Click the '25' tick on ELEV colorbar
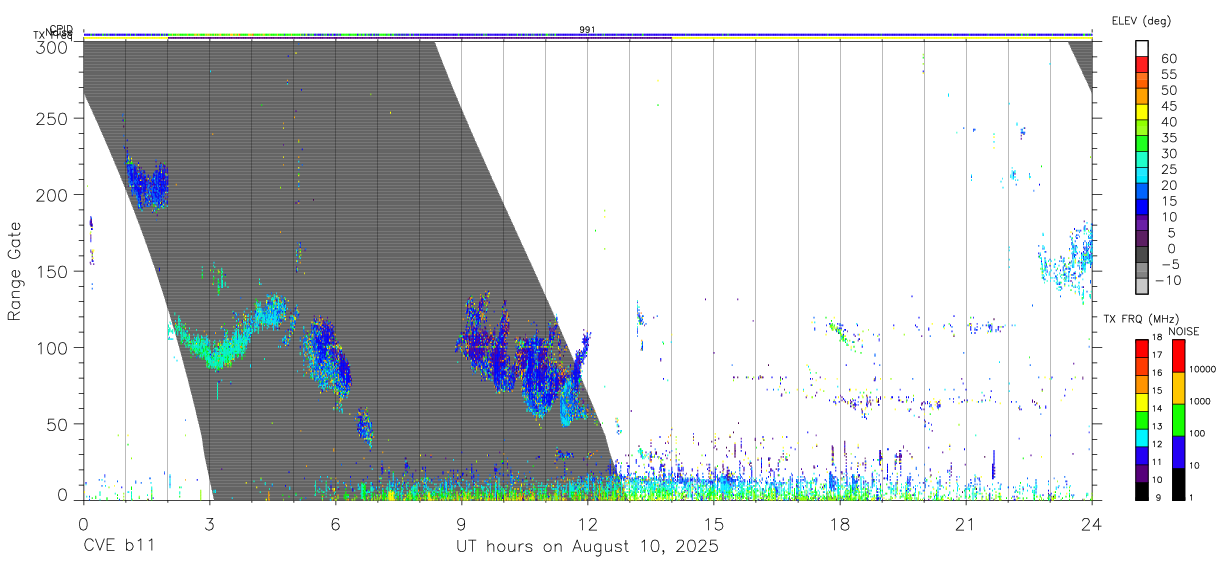Viewport: 1228px width, 567px height. tap(1168, 169)
